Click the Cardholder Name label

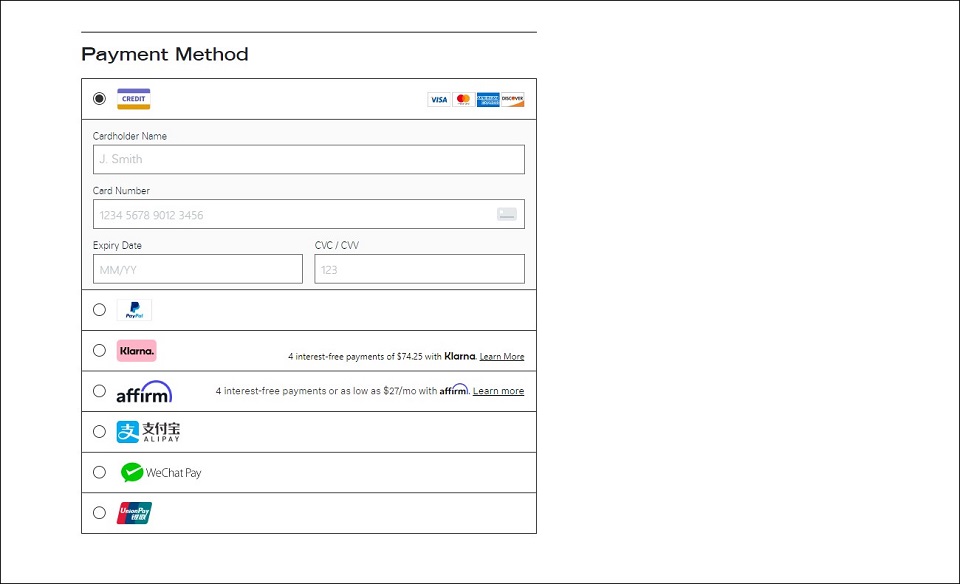point(130,136)
